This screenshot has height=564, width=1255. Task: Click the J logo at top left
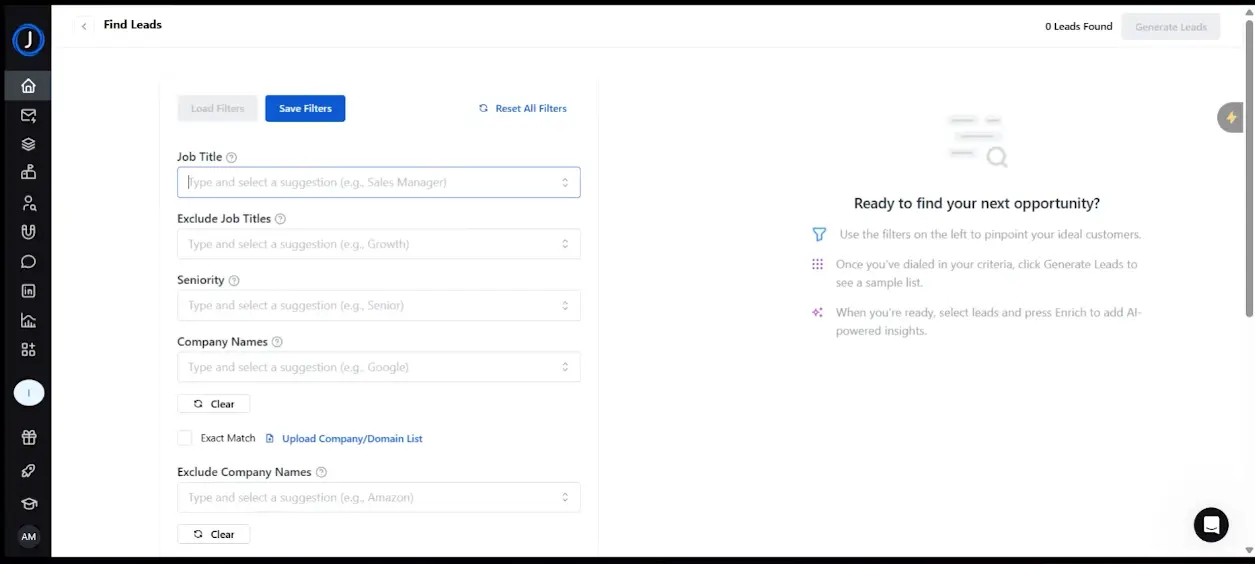tap(28, 40)
